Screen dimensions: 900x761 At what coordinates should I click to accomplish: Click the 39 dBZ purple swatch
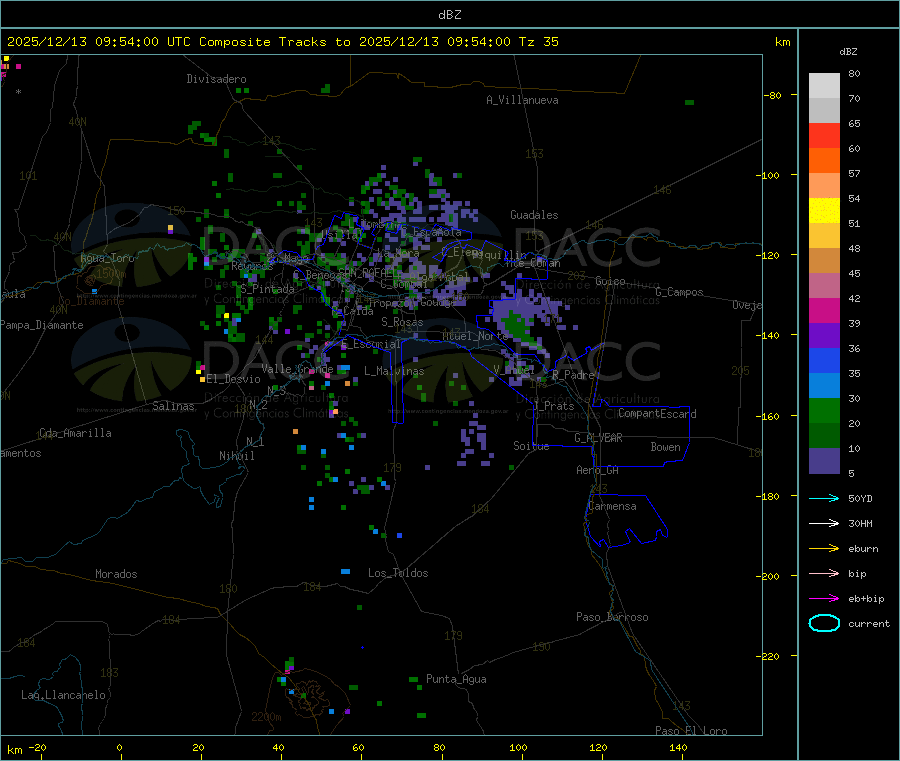tap(824, 335)
